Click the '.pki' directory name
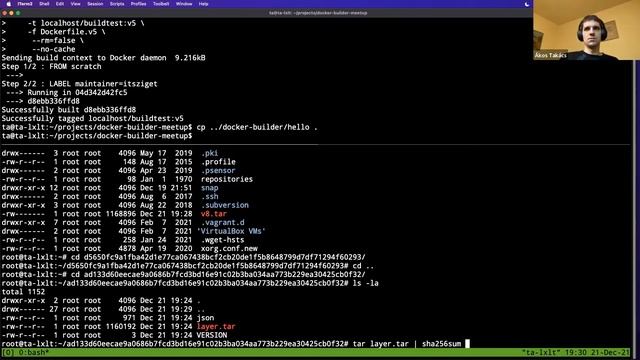 click(209, 153)
